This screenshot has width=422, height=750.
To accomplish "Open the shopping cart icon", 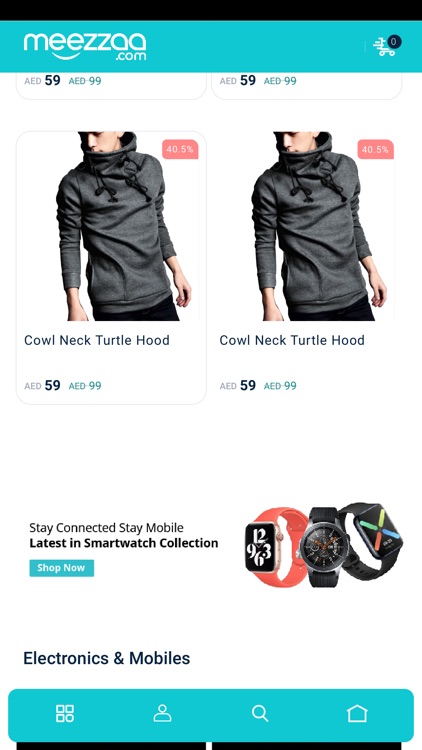I will click(384, 47).
